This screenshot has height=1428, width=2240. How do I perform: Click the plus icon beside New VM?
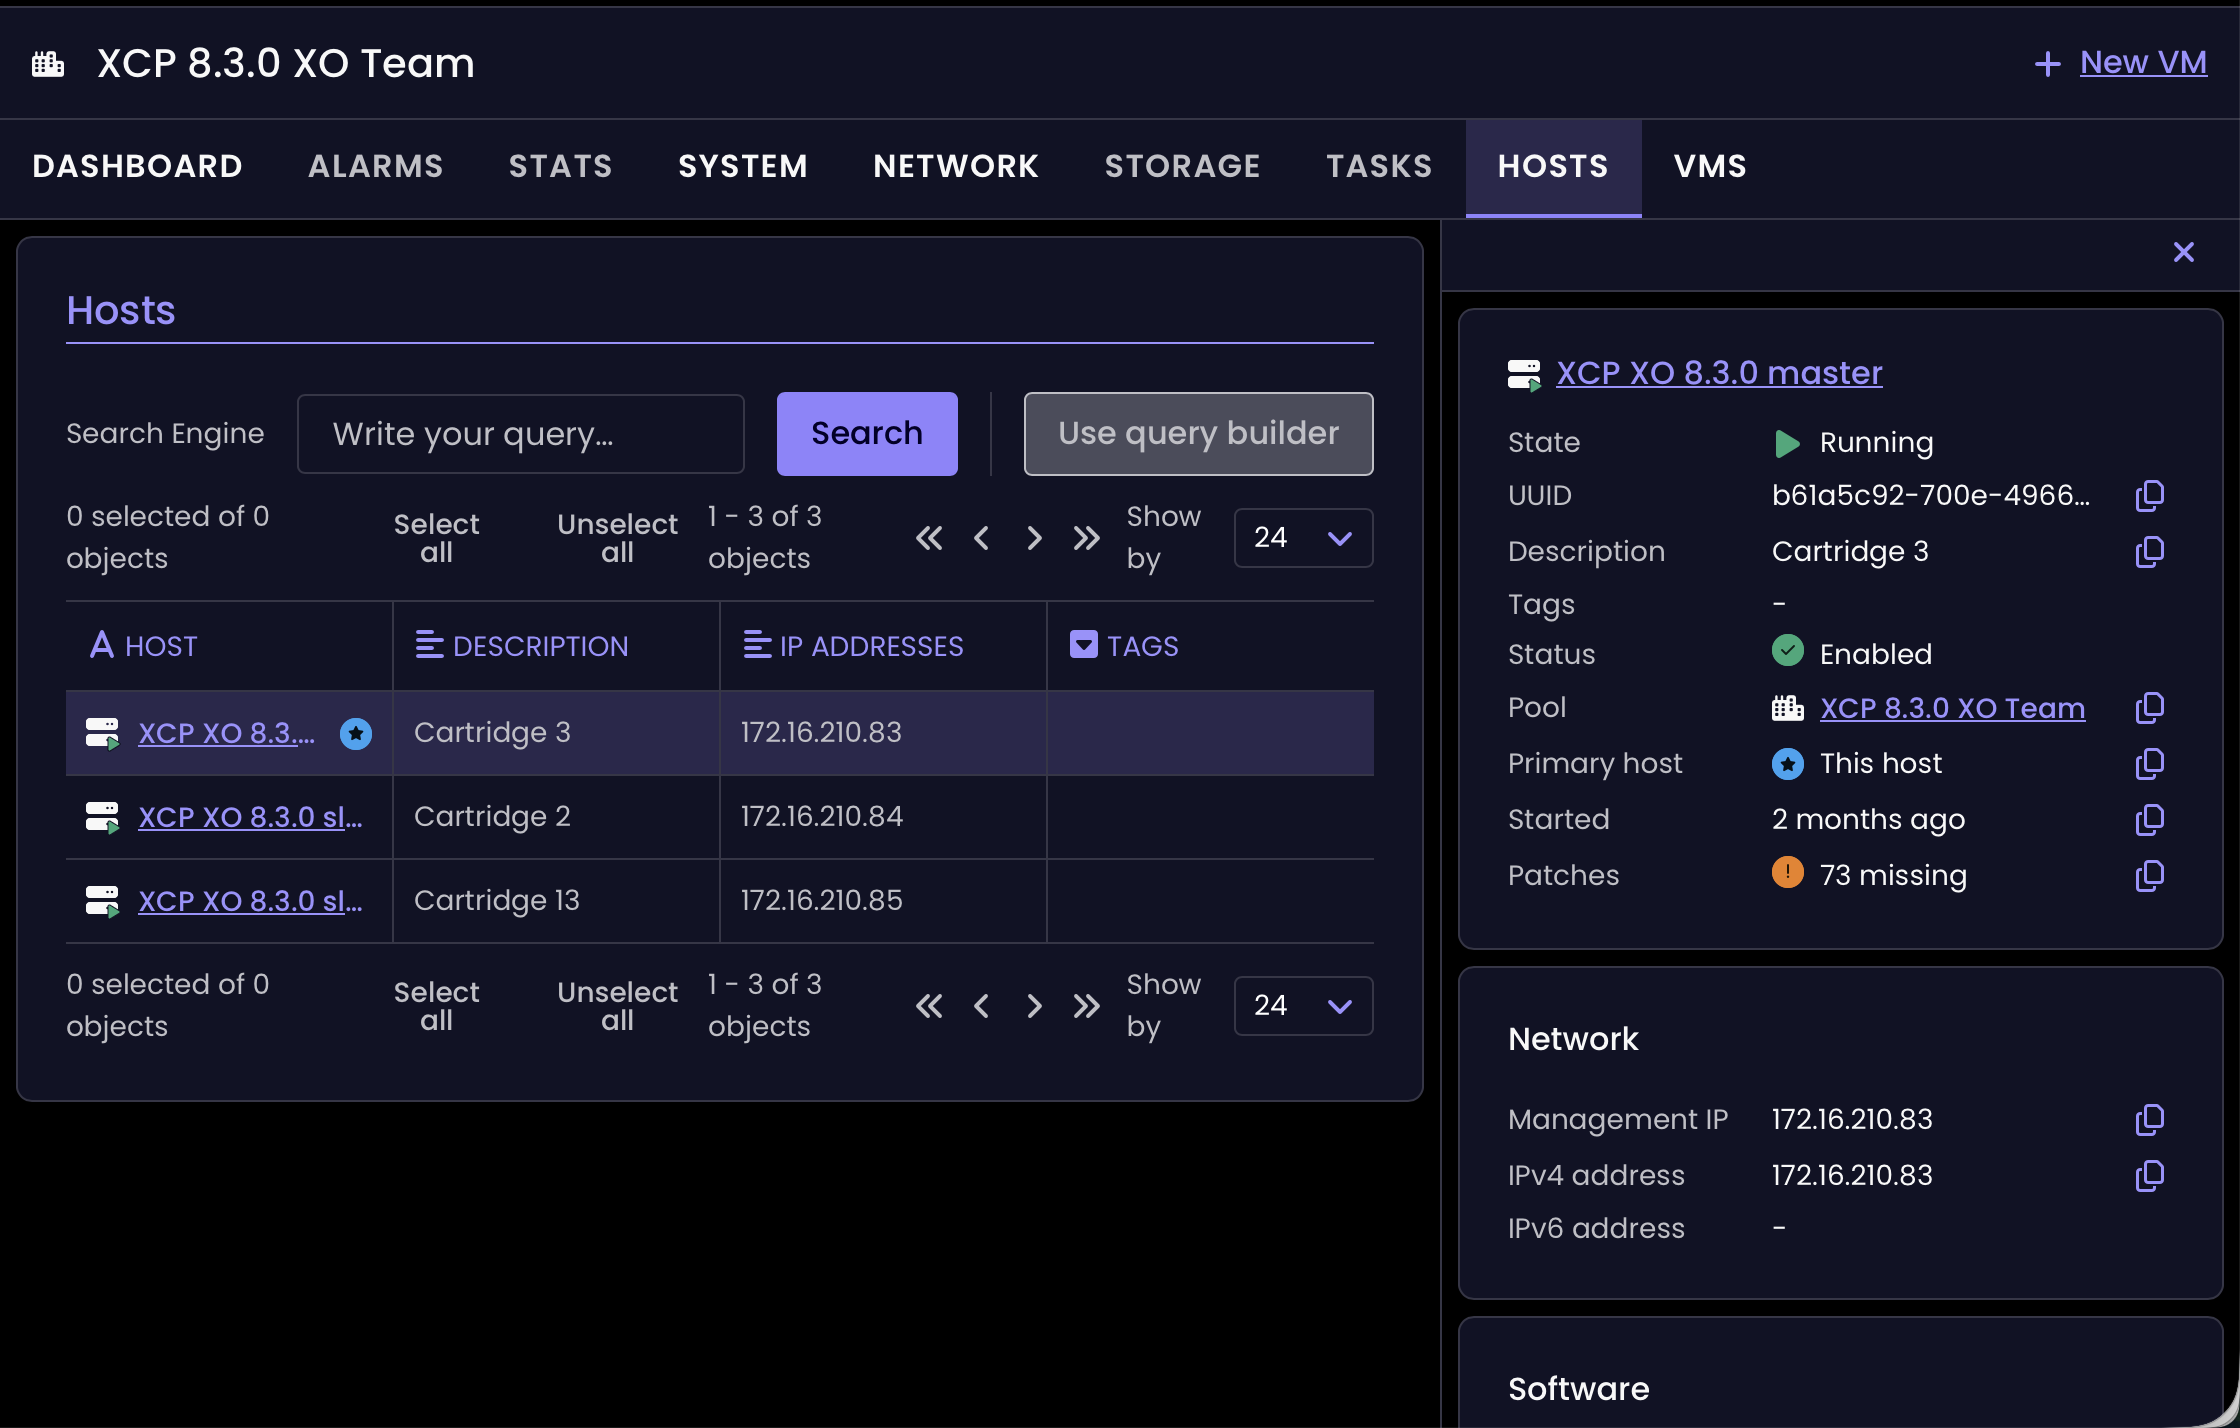point(2047,64)
